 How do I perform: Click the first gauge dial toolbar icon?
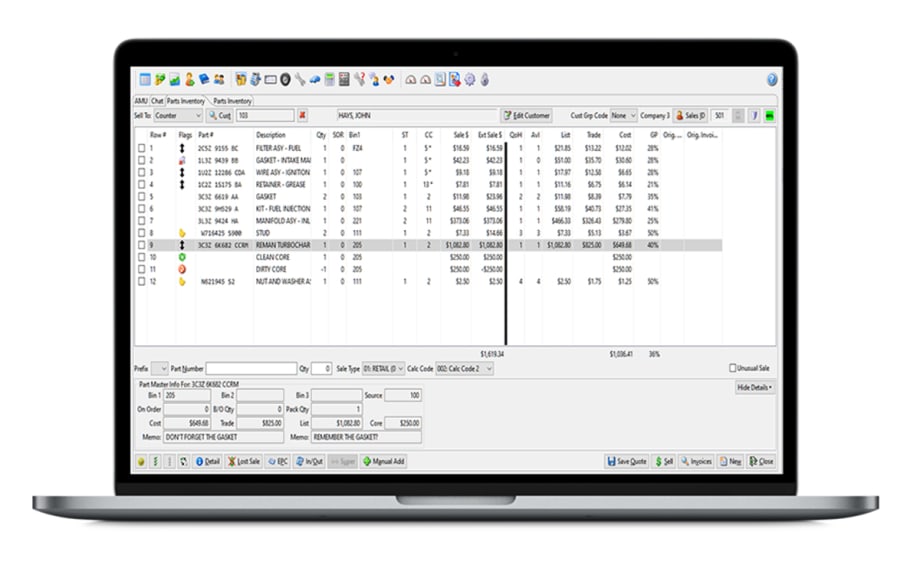(411, 79)
